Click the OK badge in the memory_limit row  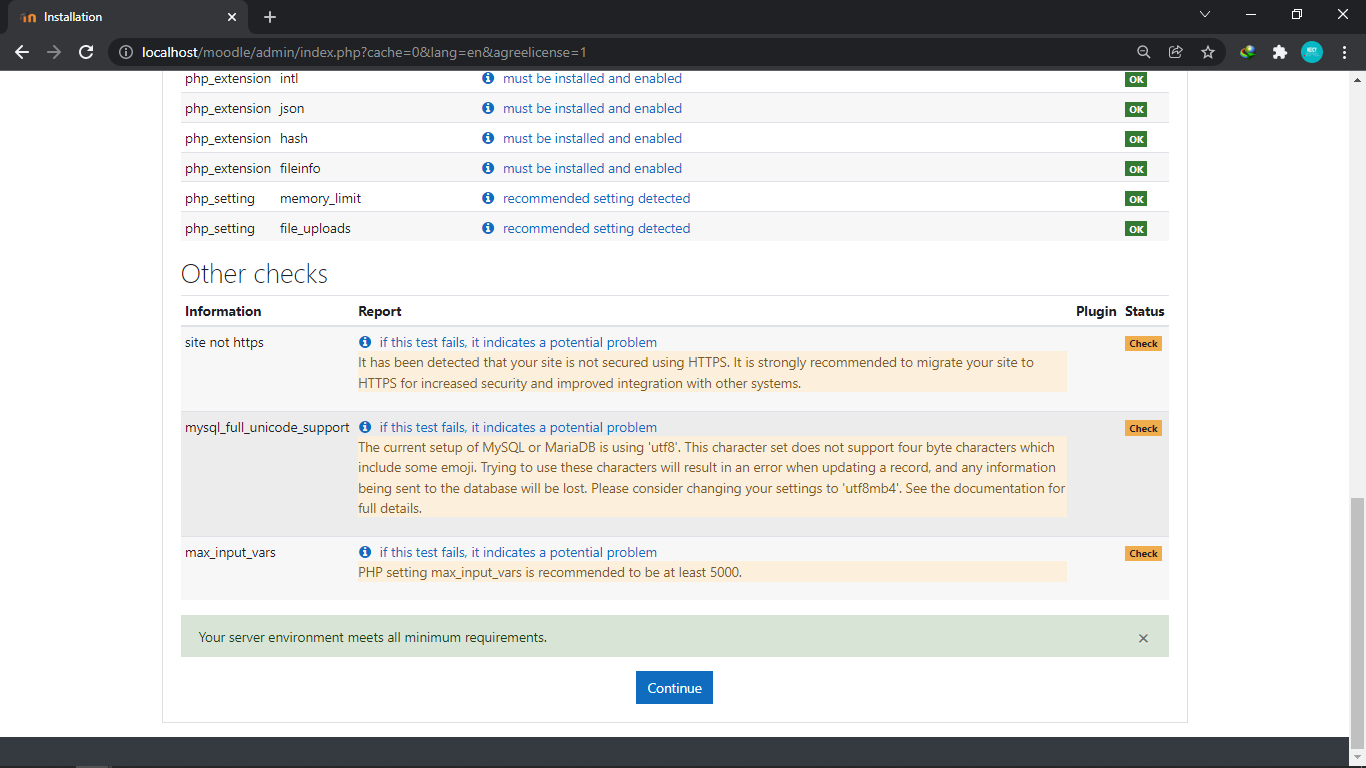(1136, 199)
